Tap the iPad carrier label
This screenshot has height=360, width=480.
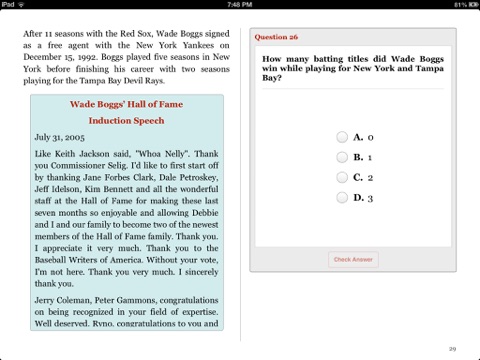[x=8, y=4]
